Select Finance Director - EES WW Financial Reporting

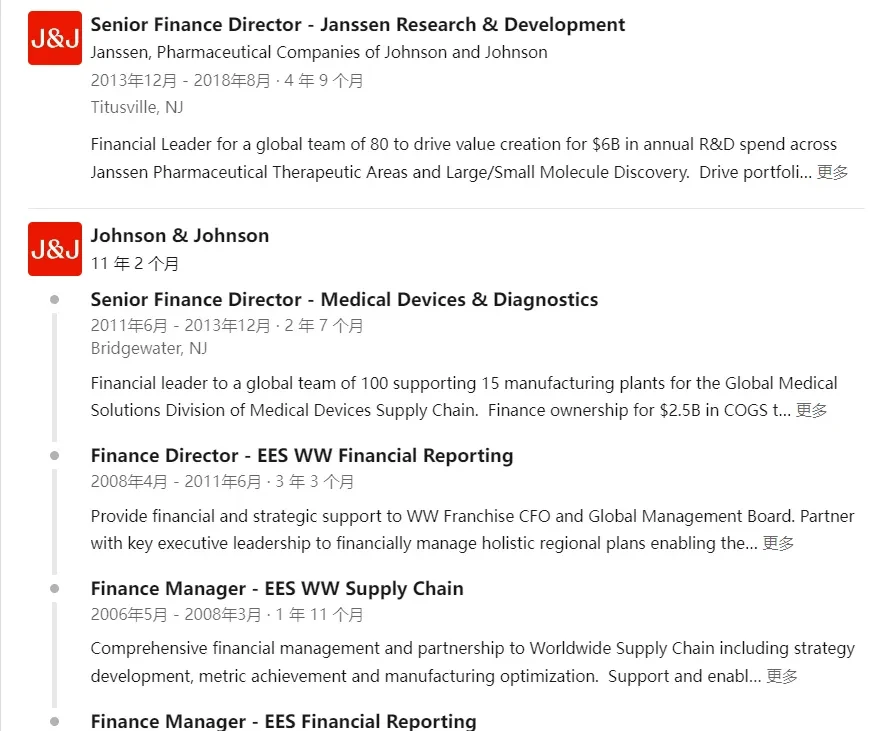click(302, 456)
